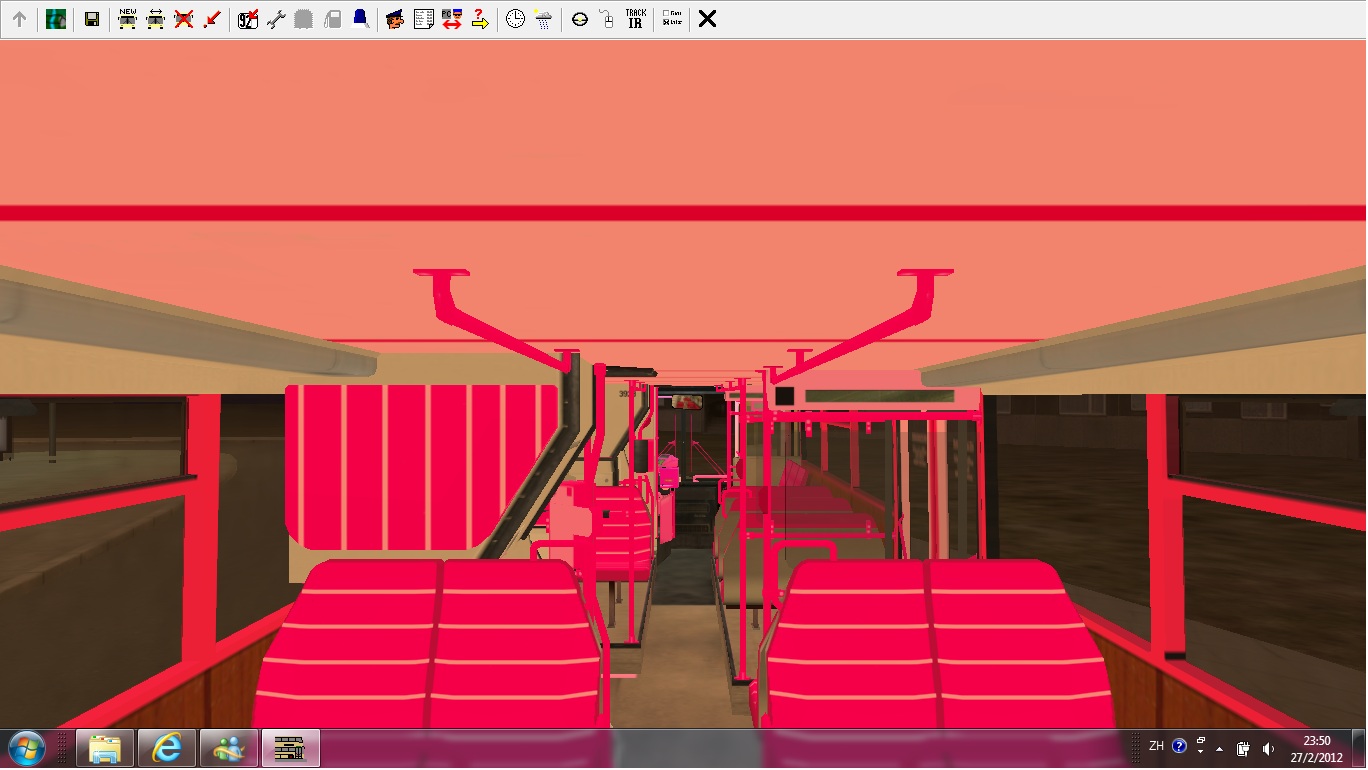The width and height of the screenshot is (1368, 770).
Task: Uncheck the lower checked toolbar checkbox
Action: point(666,23)
